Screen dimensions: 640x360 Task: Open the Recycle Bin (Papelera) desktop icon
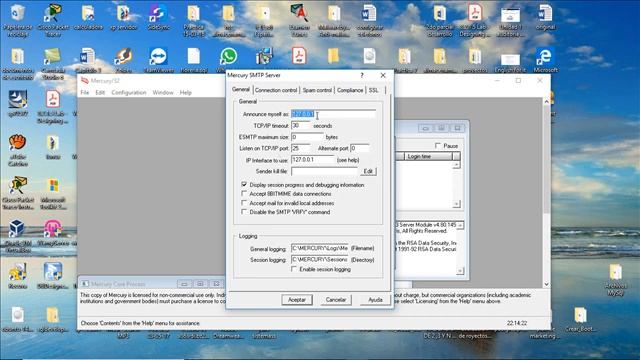coord(18,14)
